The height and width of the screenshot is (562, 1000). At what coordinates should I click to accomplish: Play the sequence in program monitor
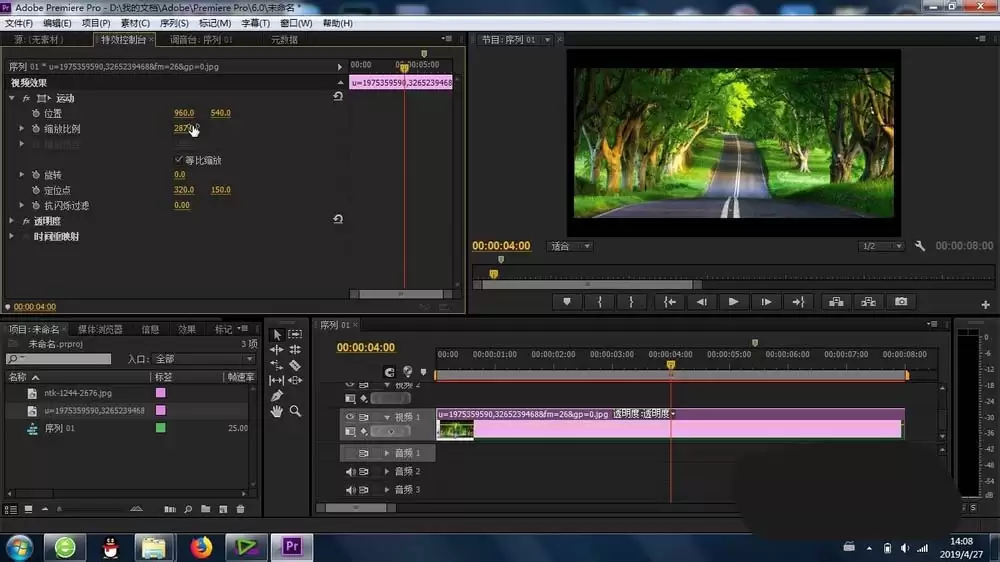(733, 302)
